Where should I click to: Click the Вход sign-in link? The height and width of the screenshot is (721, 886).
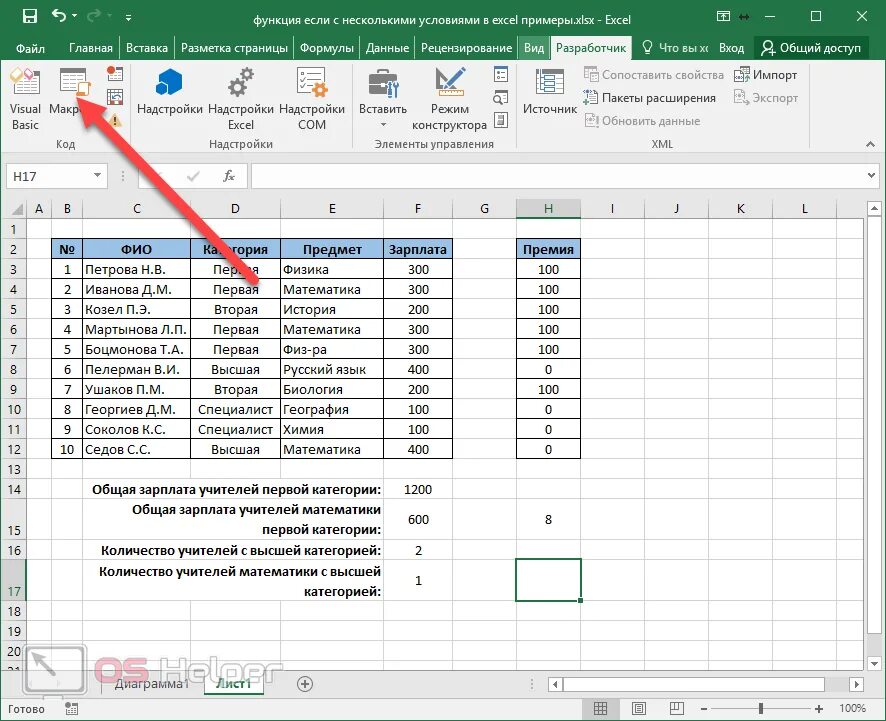731,48
